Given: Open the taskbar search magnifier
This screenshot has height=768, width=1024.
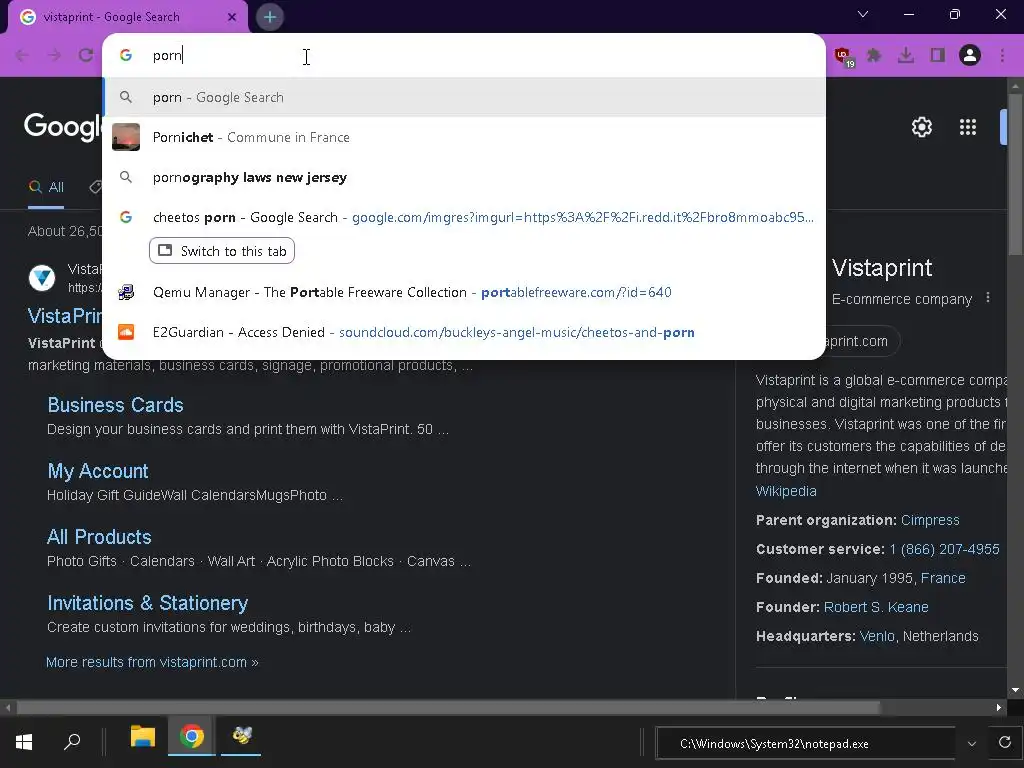Looking at the screenshot, I should (x=72, y=741).
